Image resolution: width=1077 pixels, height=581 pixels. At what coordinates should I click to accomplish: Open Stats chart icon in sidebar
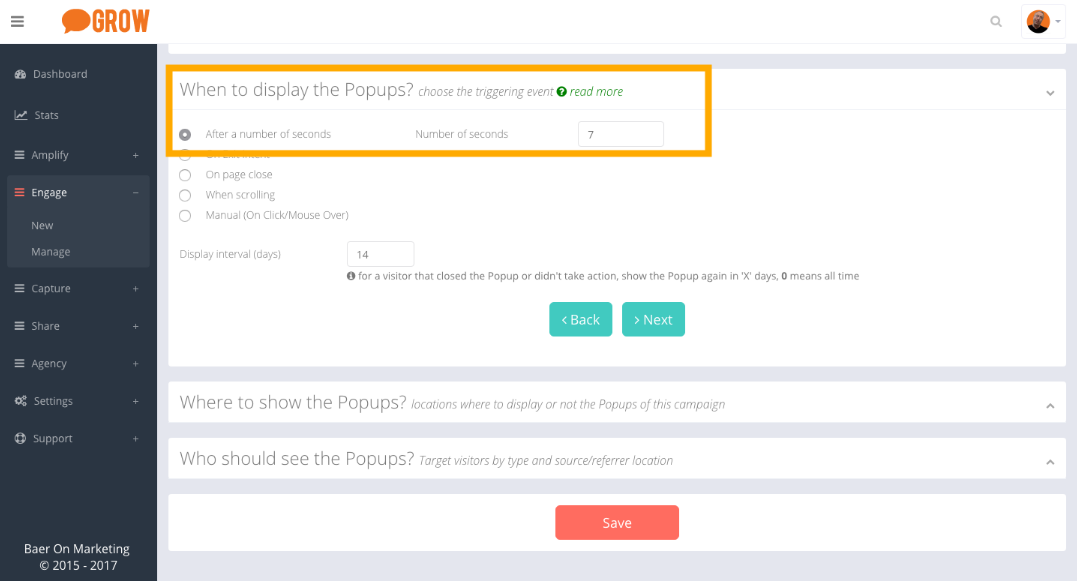coord(21,115)
